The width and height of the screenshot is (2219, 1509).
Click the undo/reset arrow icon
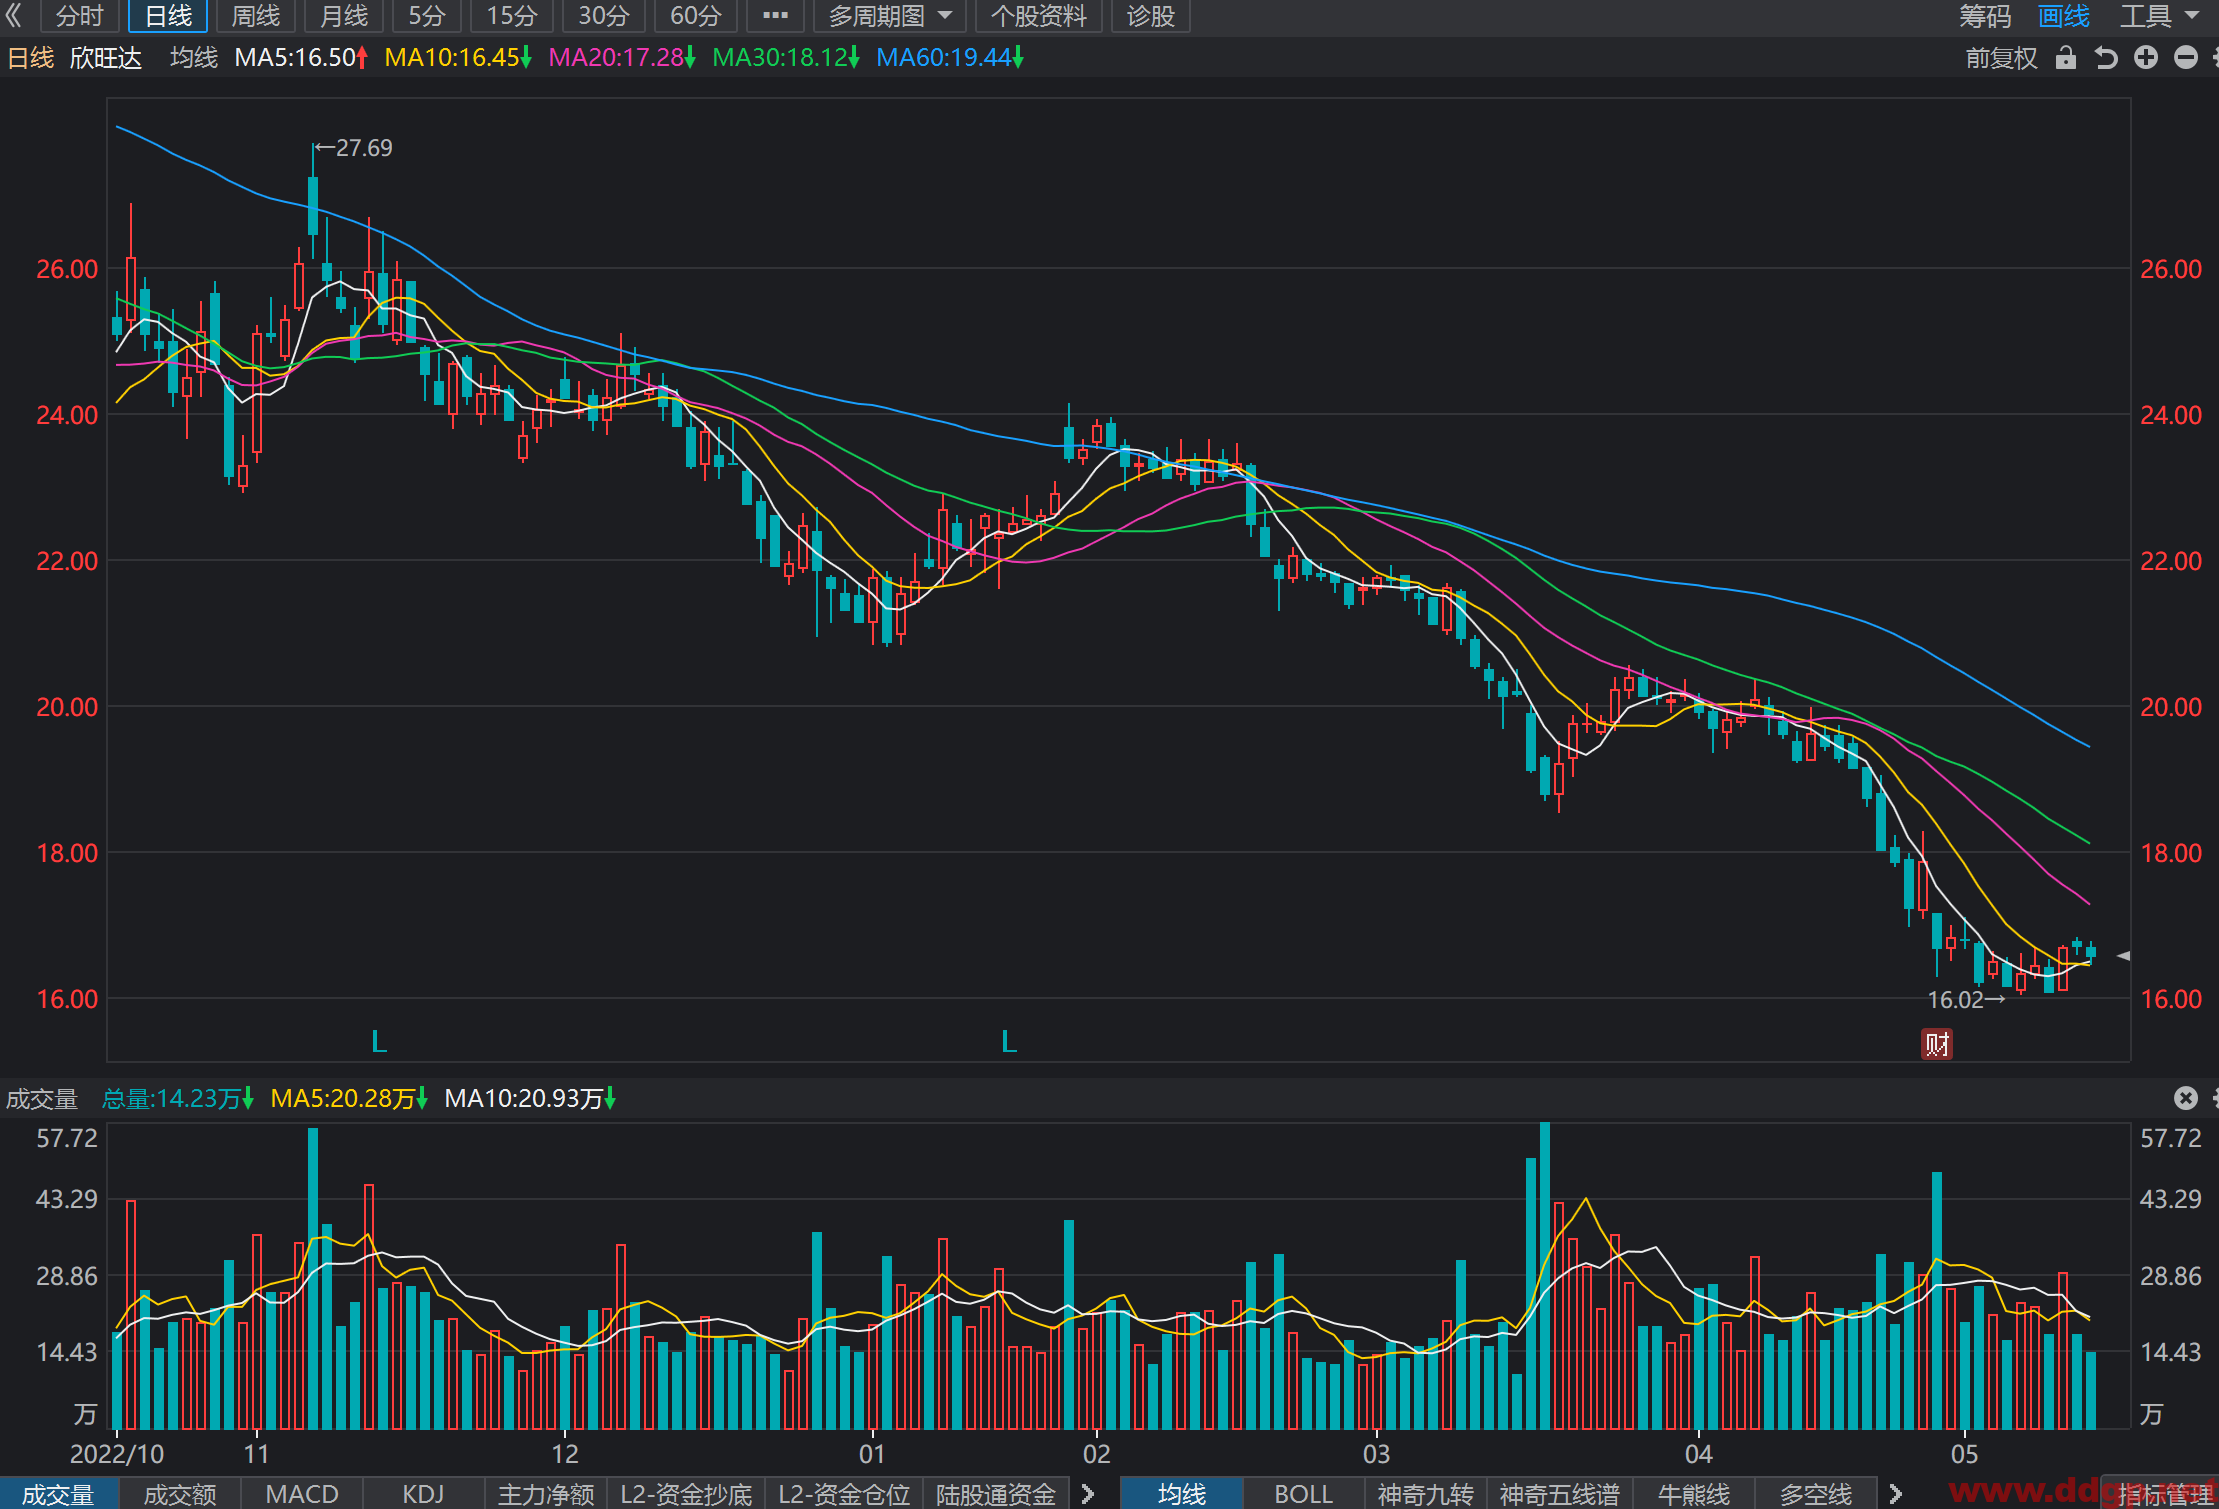click(x=2106, y=58)
